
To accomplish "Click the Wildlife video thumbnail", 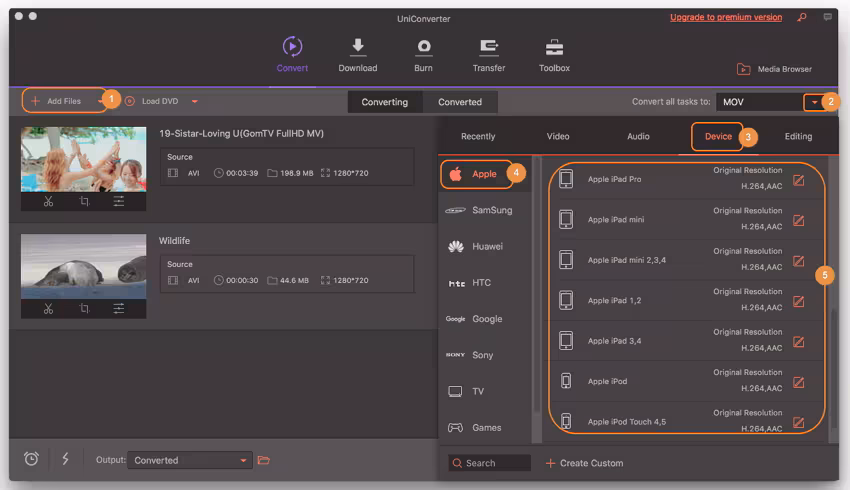I will [83, 266].
